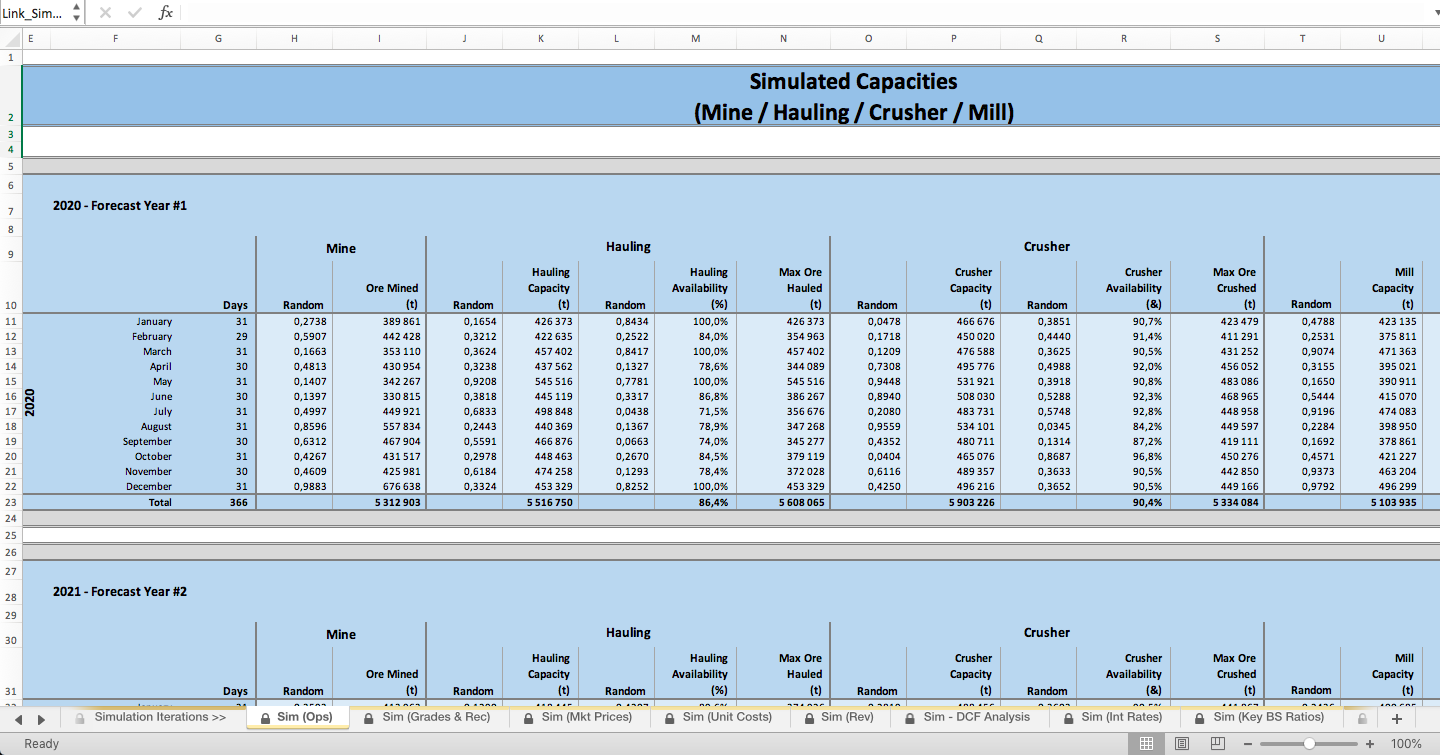Expand the formula bar with right arrow
This screenshot has height=755, width=1440.
pyautogui.click(x=1436, y=12)
